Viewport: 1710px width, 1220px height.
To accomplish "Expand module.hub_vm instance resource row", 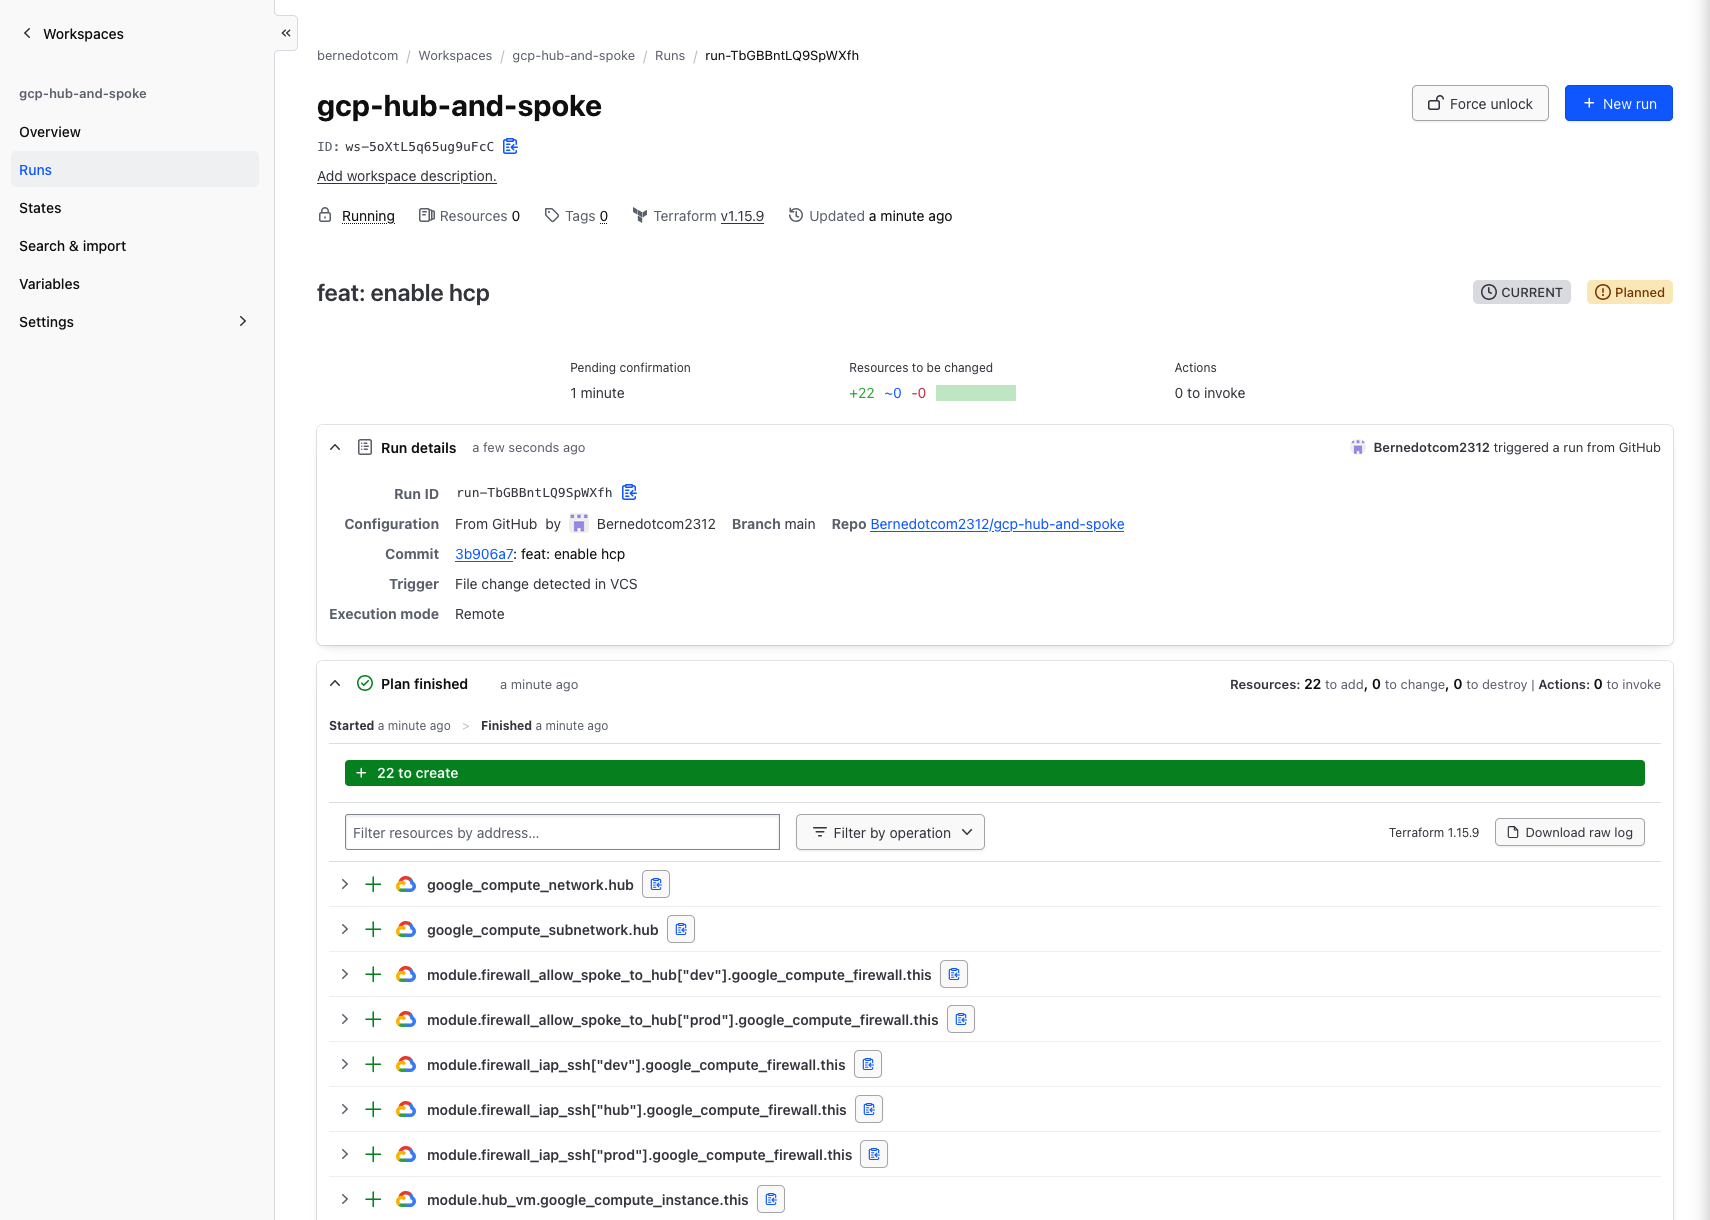I will (x=344, y=1199).
